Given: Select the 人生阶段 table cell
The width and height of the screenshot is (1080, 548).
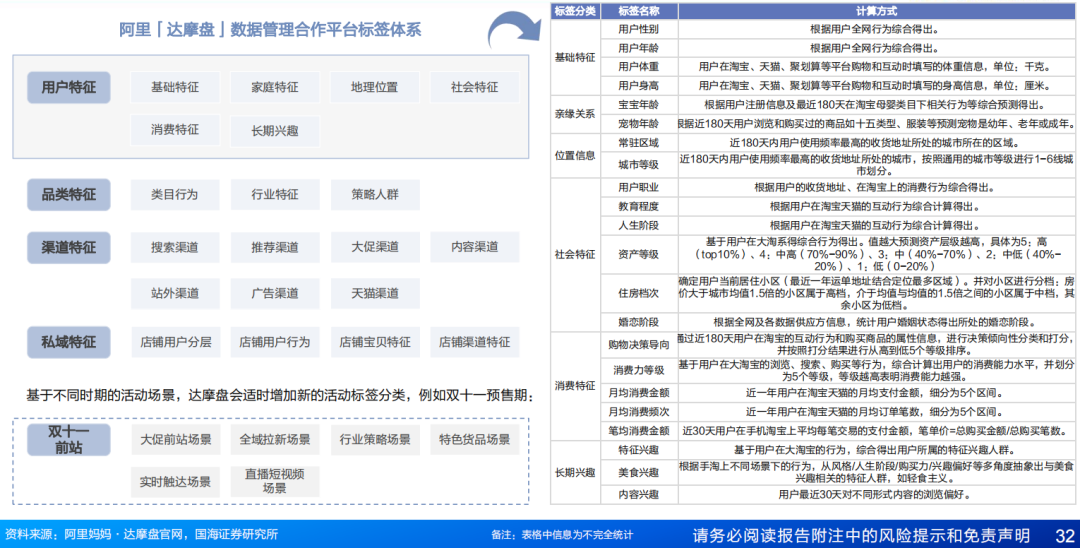Looking at the screenshot, I should [x=638, y=225].
